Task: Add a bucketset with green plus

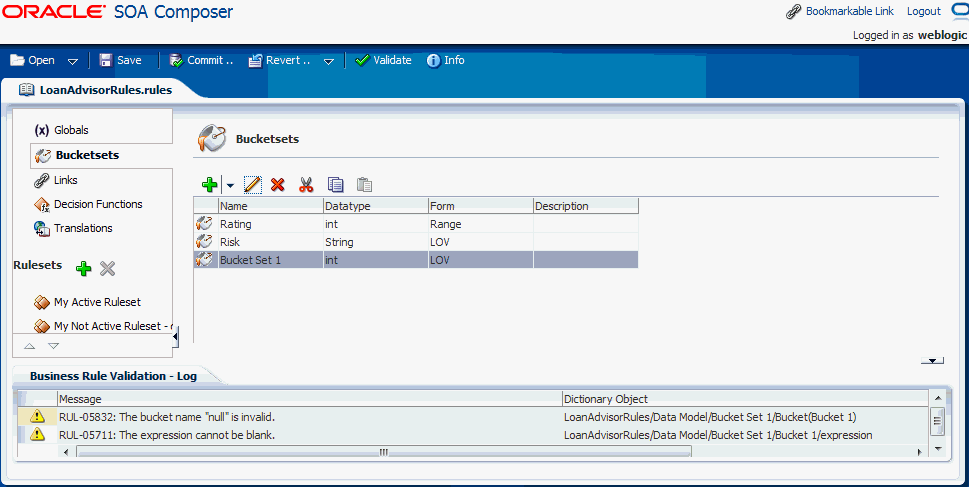Action: (209, 184)
